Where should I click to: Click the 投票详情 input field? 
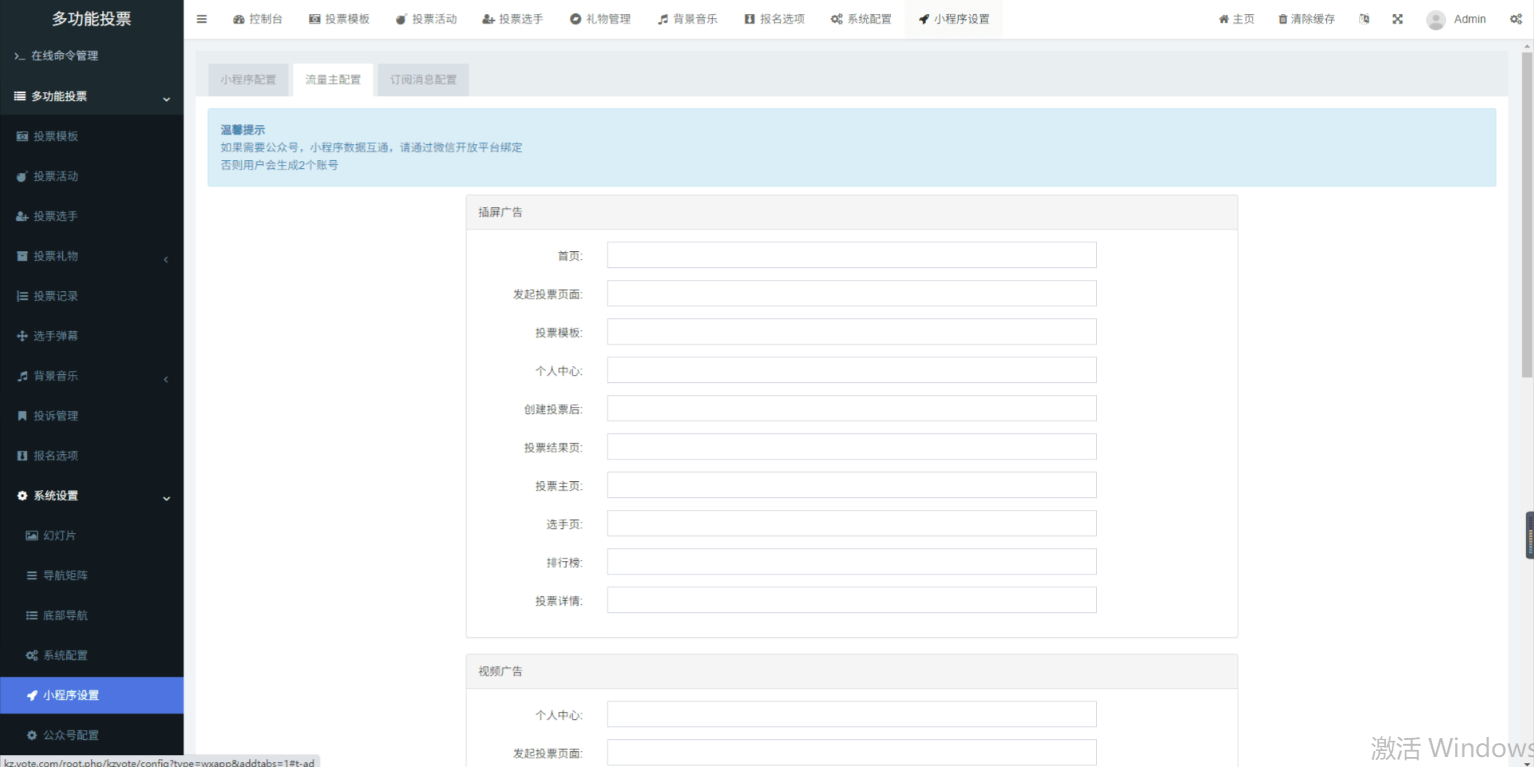pos(852,600)
